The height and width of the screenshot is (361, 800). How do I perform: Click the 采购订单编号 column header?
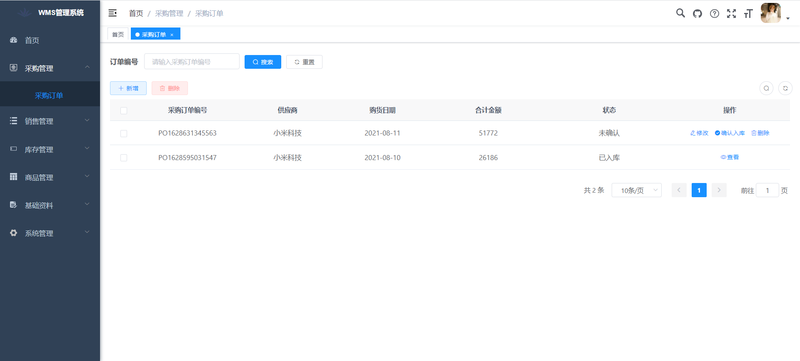coord(187,110)
